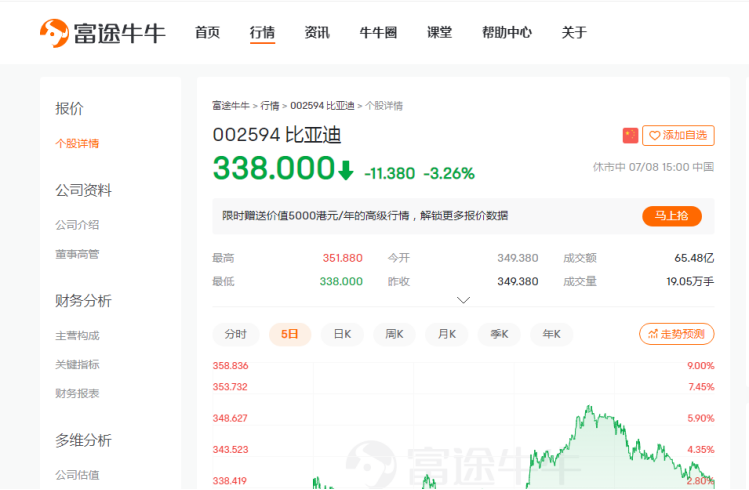749x490 pixels.
Task: Go to 资讯 in navigation bar
Action: (x=317, y=32)
